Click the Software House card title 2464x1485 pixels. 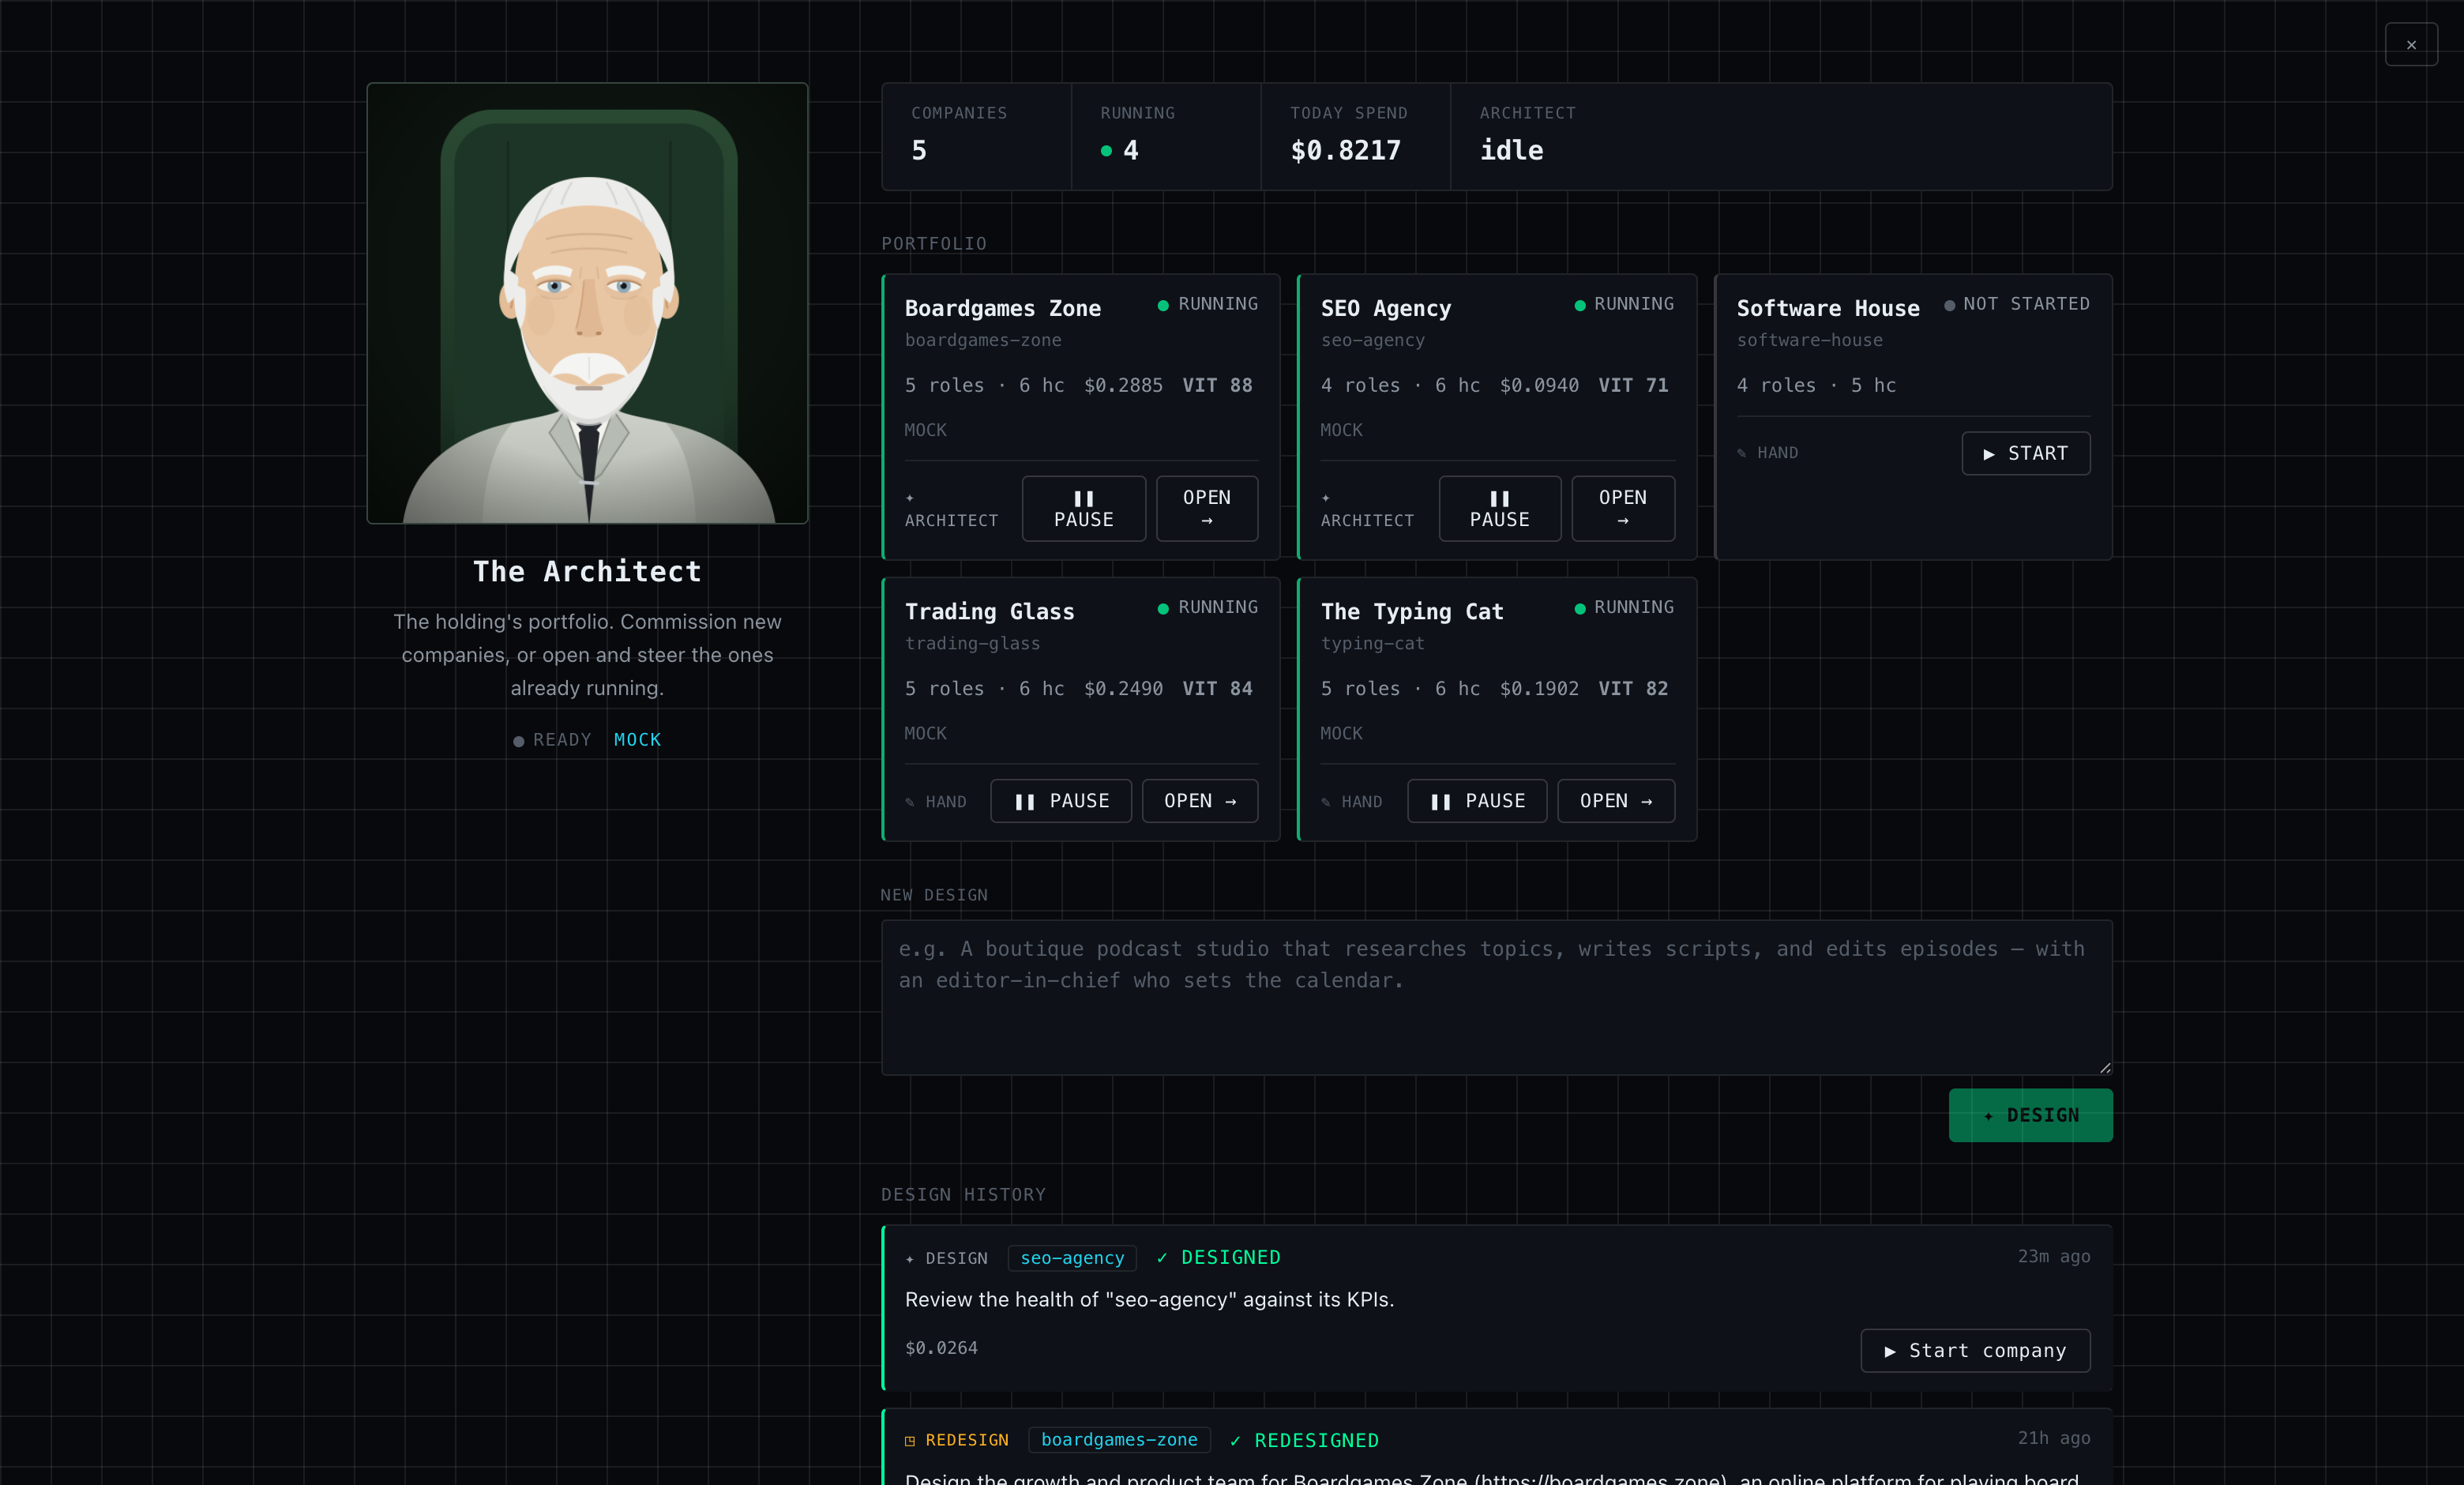click(1827, 308)
